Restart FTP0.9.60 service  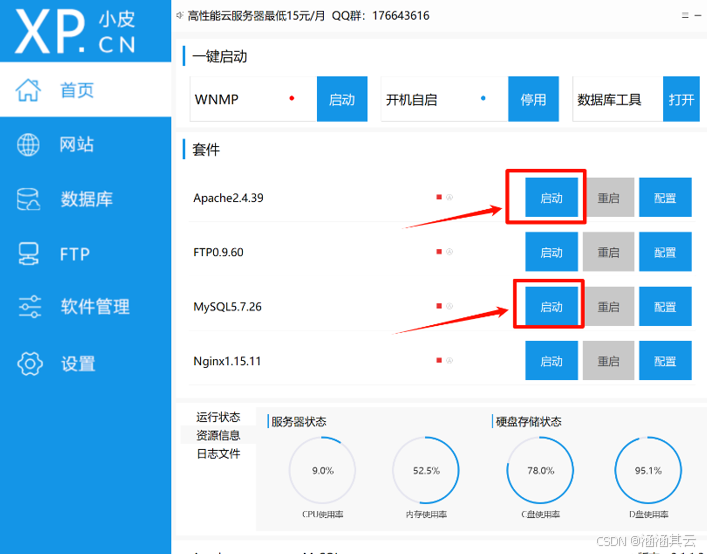point(608,252)
